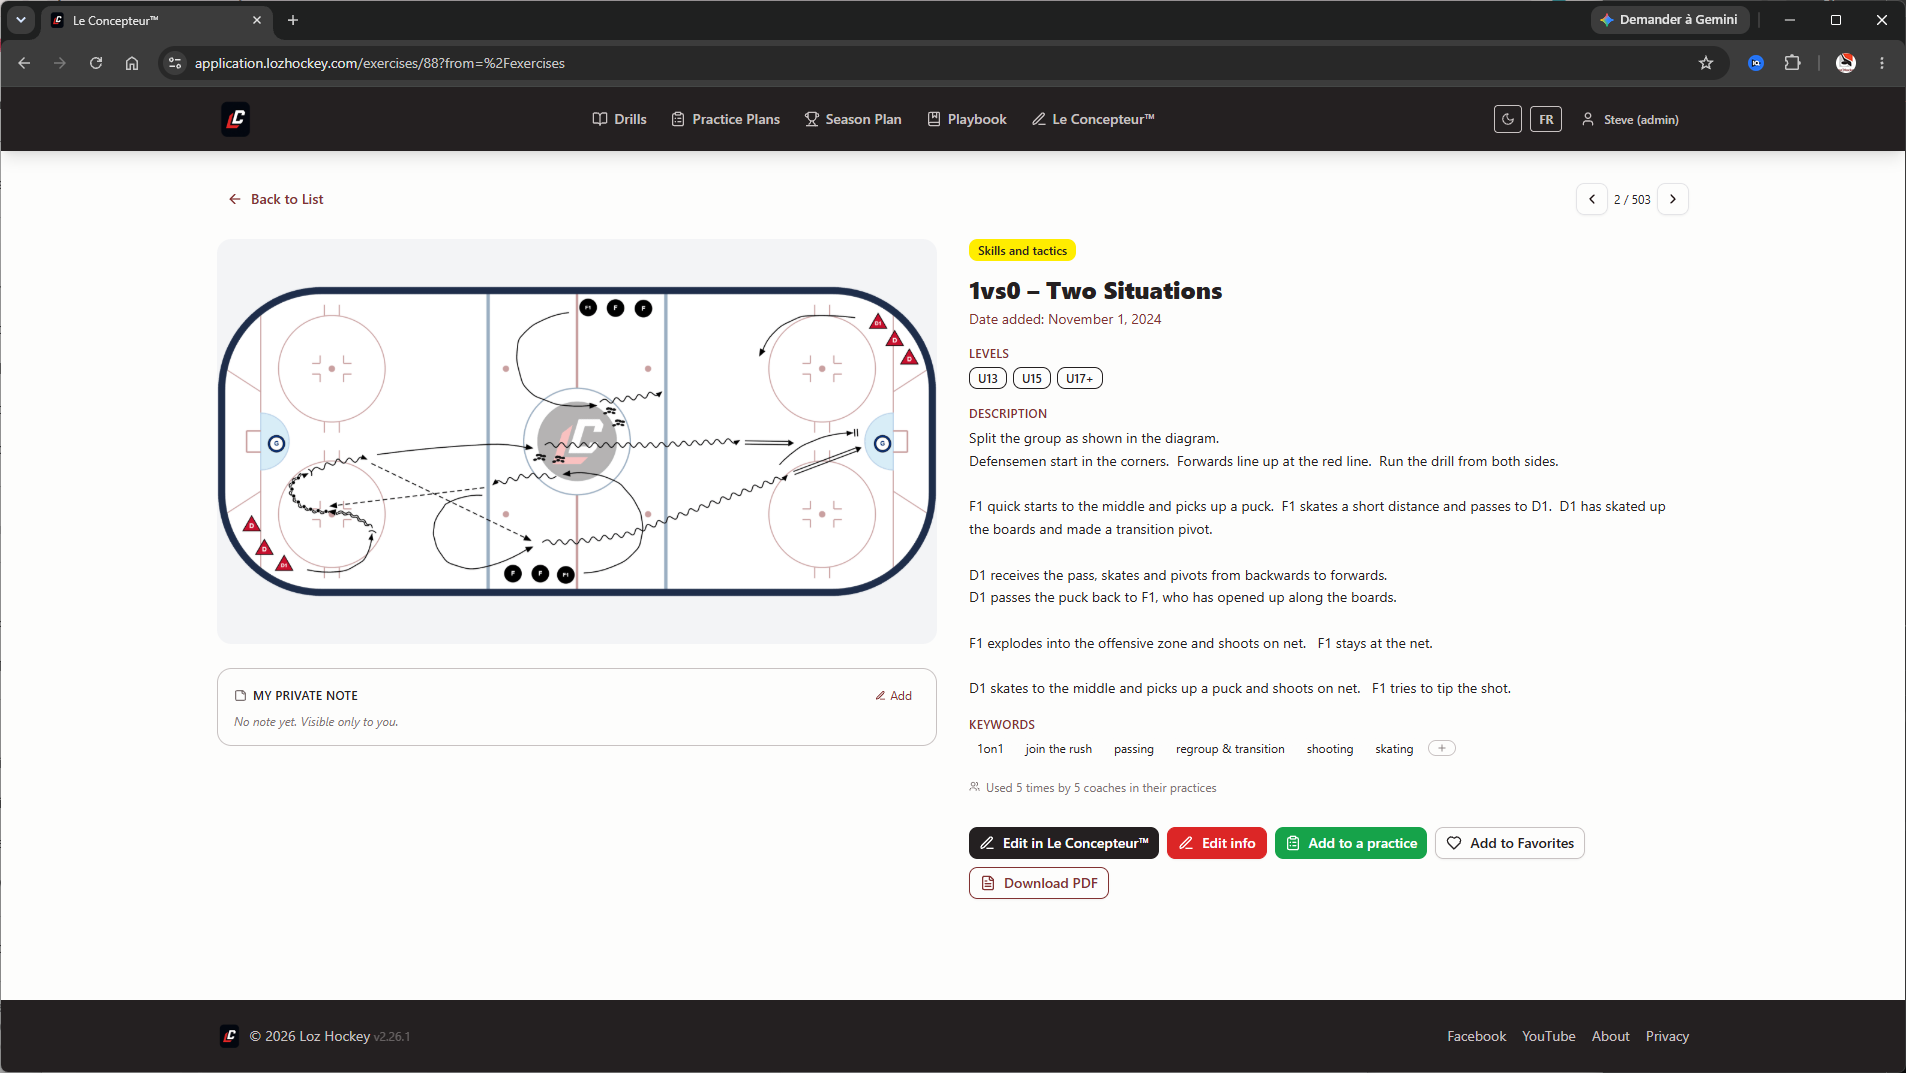Image resolution: width=1906 pixels, height=1073 pixels.
Task: Click 'Date added: November 1, 2024' text
Action: coord(1065,319)
